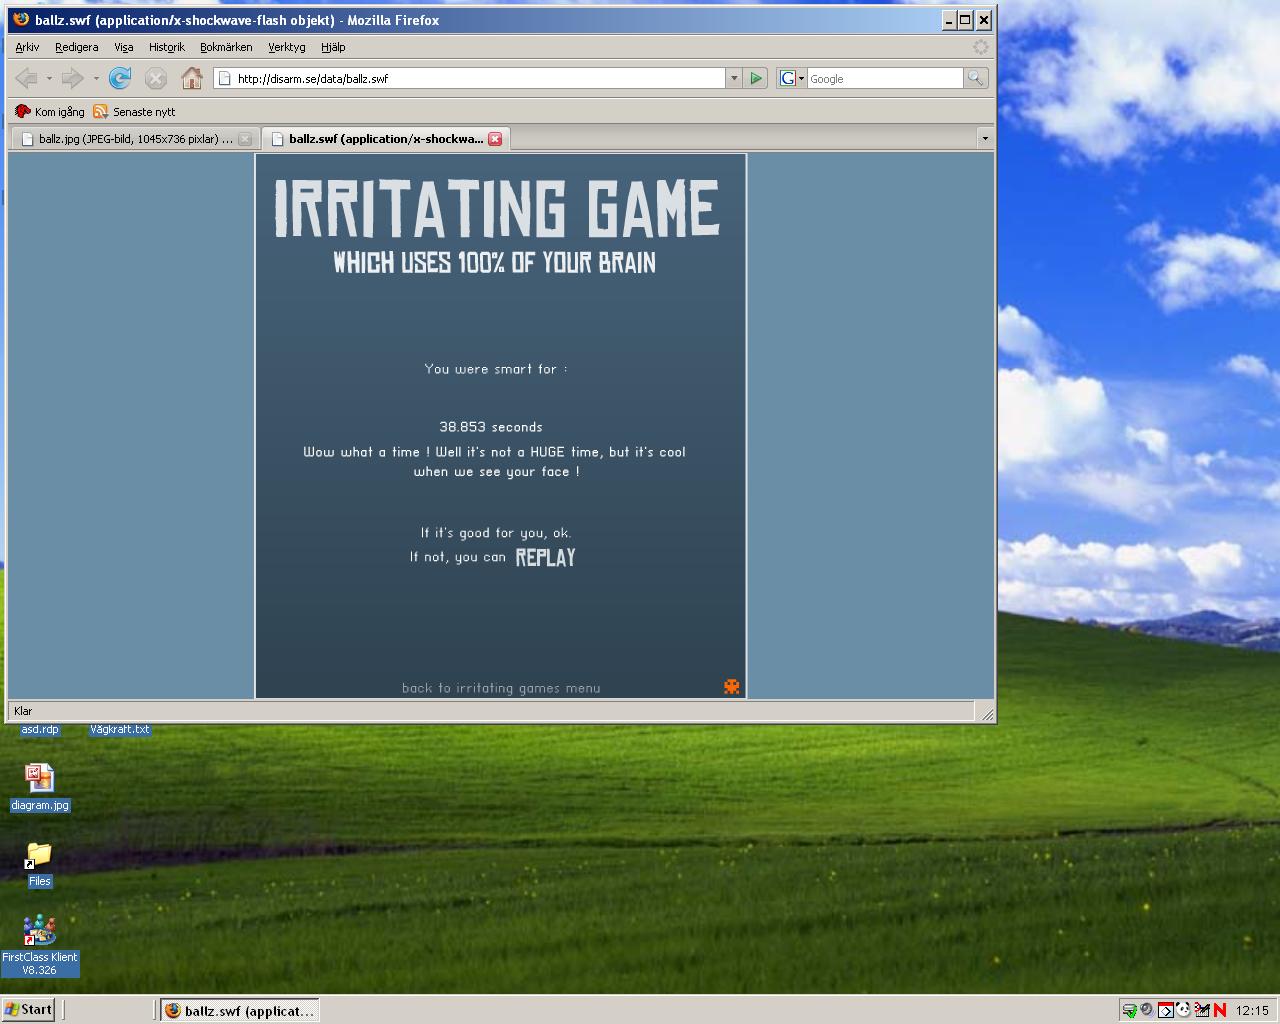Click the Firefox title bar logo
Viewport: 1280px width, 1024px height.
21,20
